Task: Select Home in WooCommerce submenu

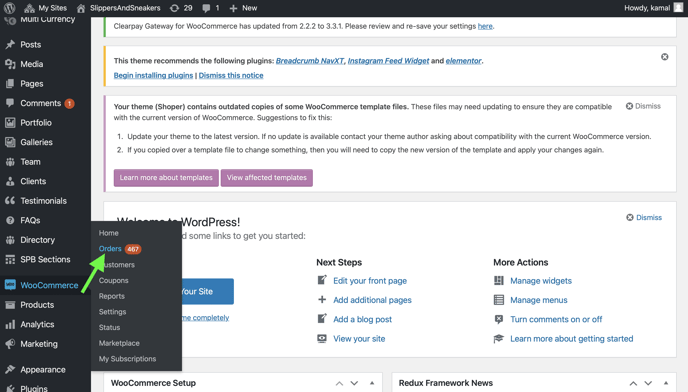Action: click(x=108, y=233)
